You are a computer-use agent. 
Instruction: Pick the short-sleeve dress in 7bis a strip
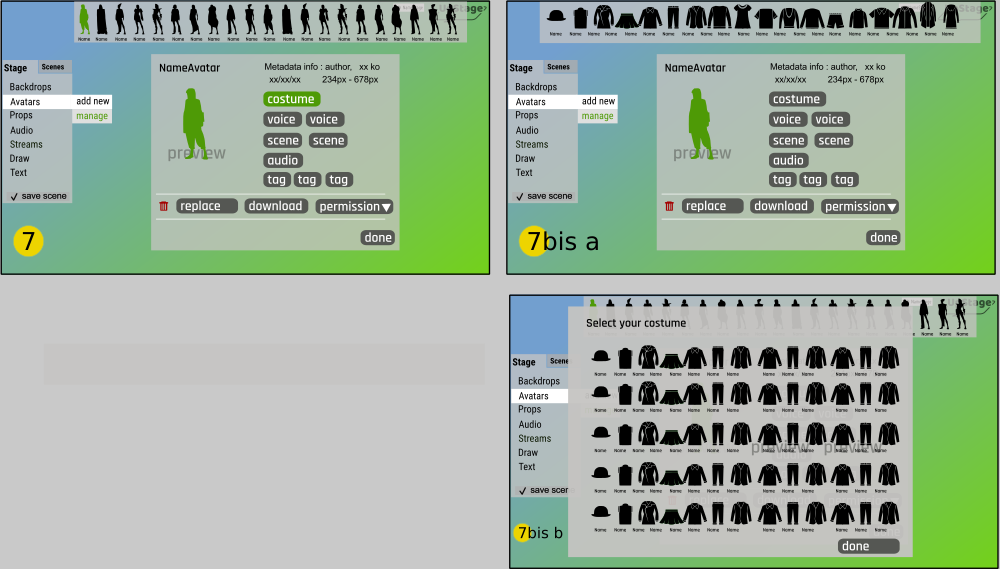coord(743,17)
